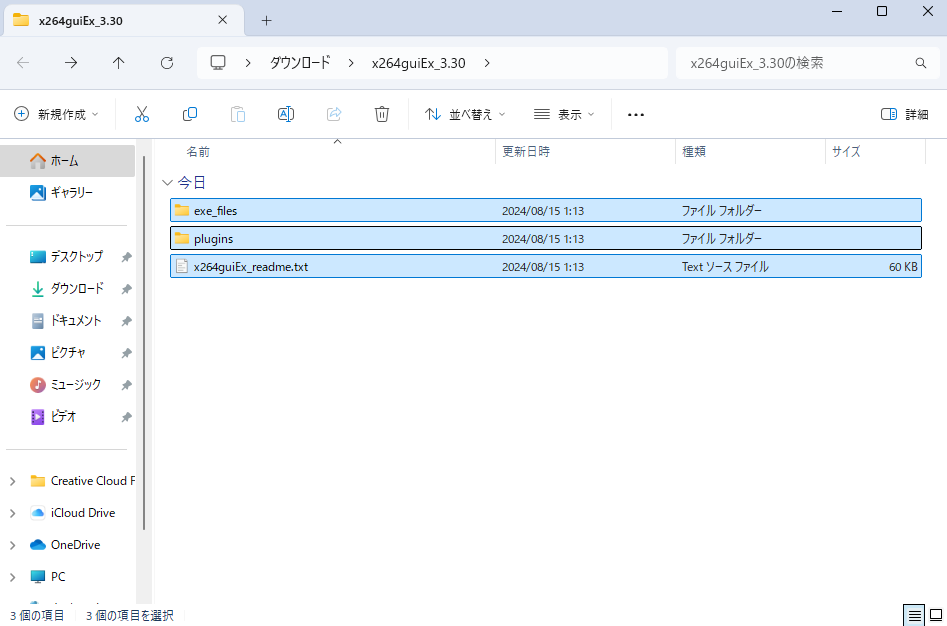Click the Rename icon in toolbar
947x626 pixels.
286,114
